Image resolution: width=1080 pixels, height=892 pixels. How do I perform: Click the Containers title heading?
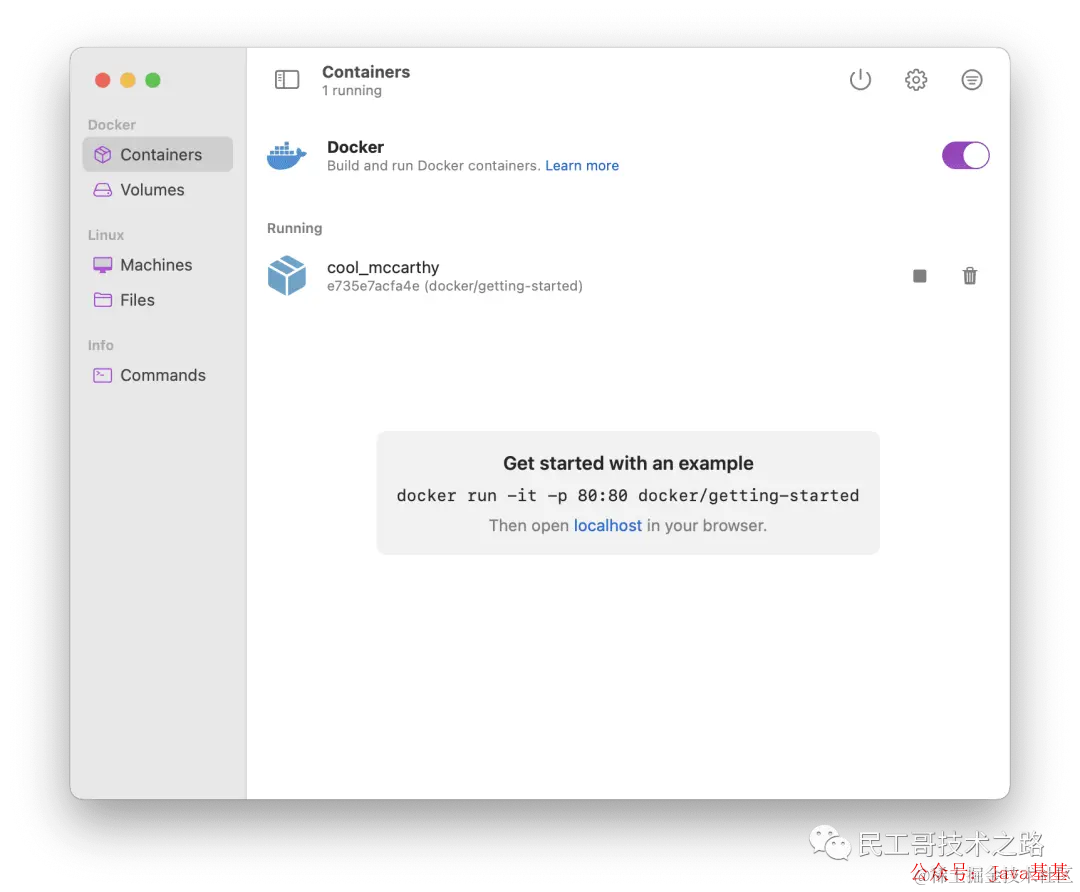[x=366, y=72]
